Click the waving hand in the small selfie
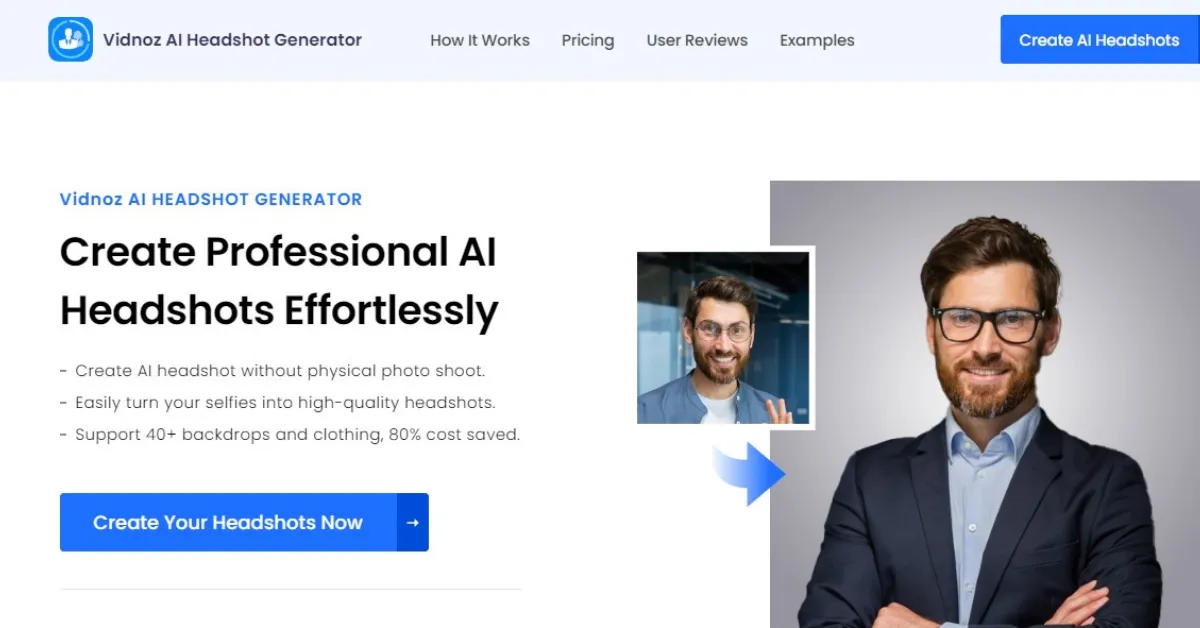Screen dimensions: 1200x628 777,410
